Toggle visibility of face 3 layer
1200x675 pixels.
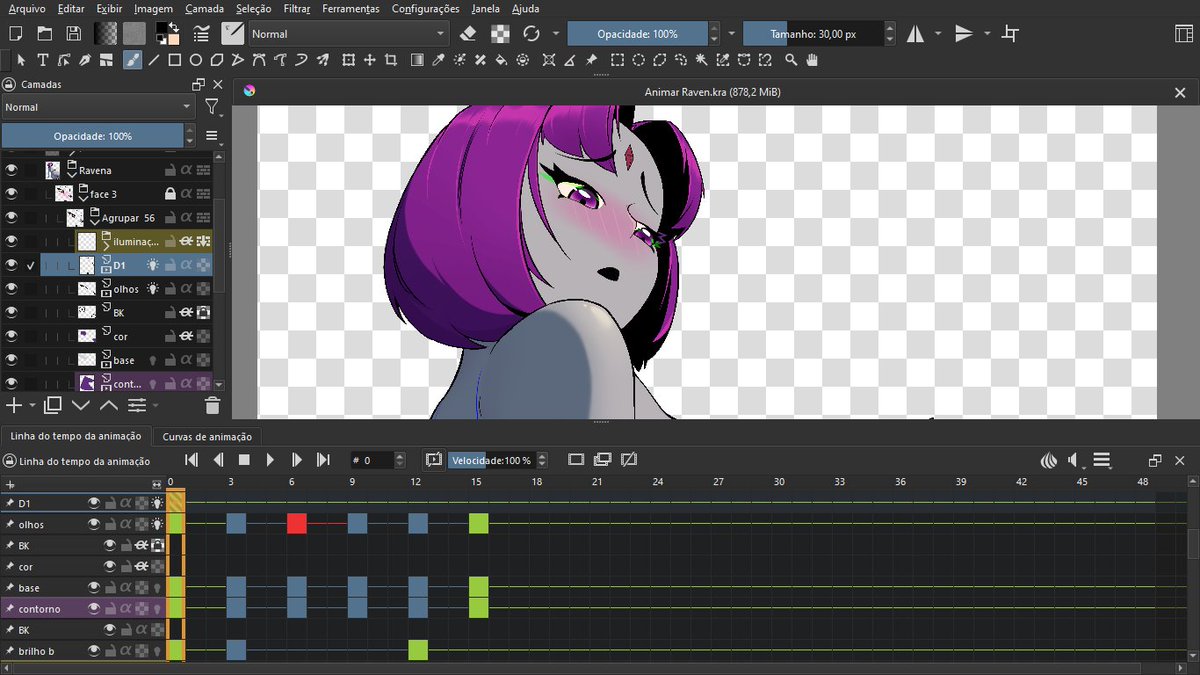tap(12, 193)
